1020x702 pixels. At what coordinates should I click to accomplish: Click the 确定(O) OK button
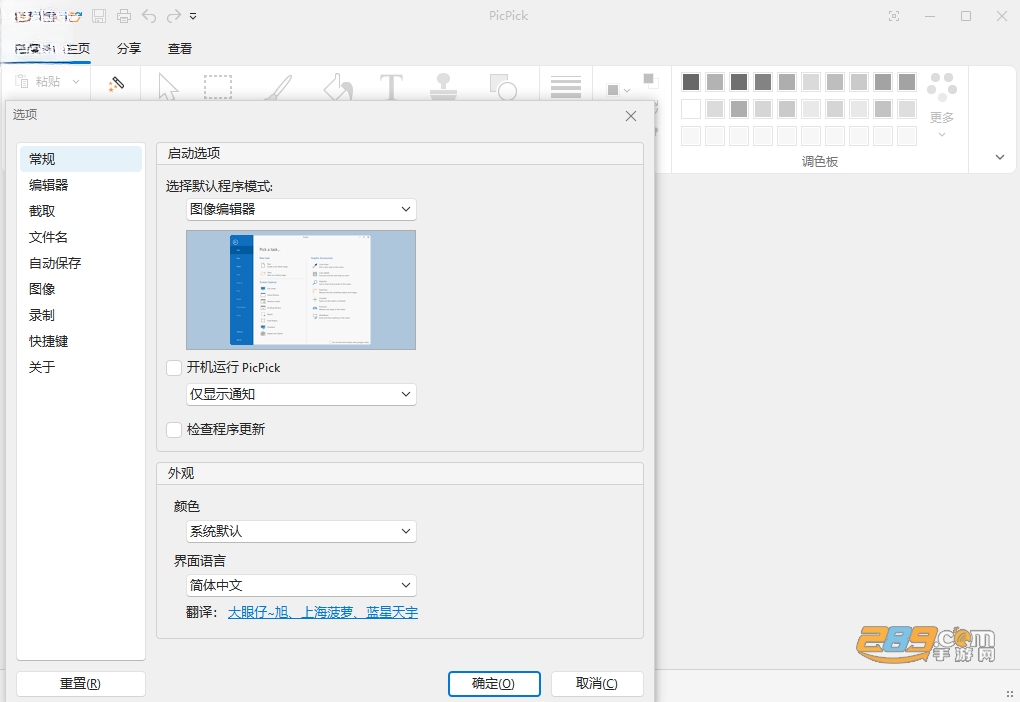click(494, 683)
